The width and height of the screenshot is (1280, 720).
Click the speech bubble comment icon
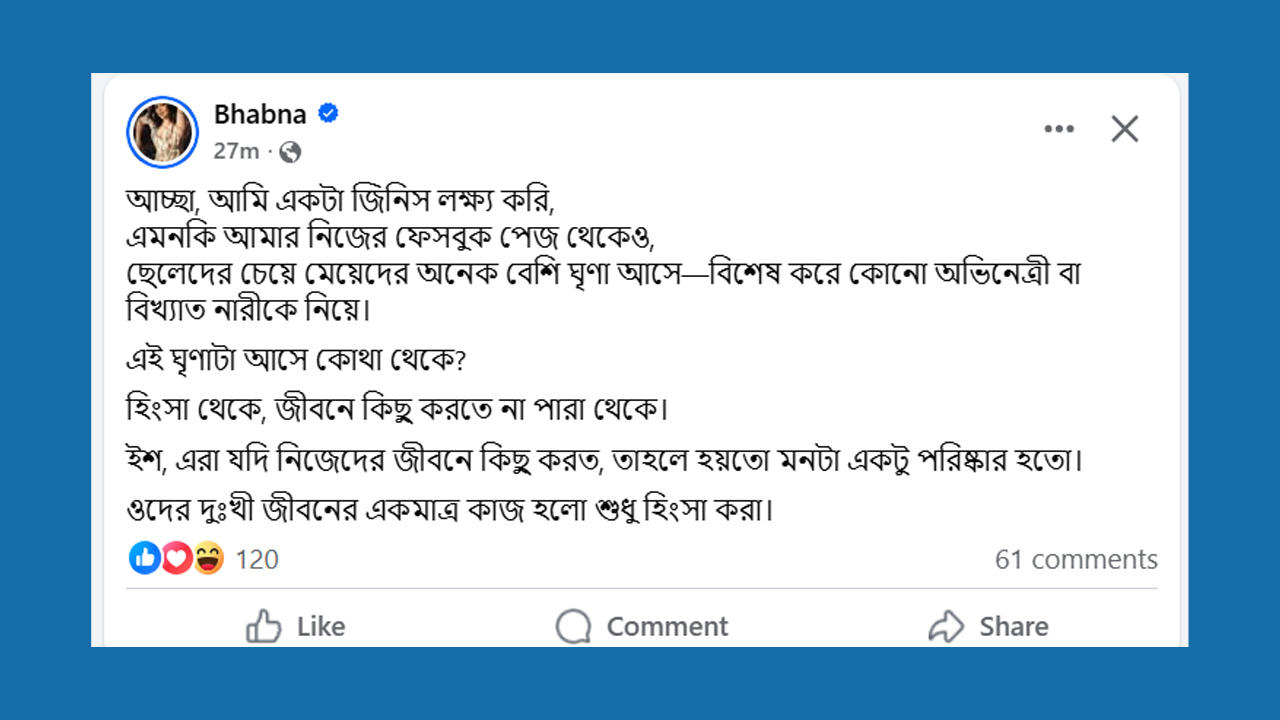coord(574,627)
